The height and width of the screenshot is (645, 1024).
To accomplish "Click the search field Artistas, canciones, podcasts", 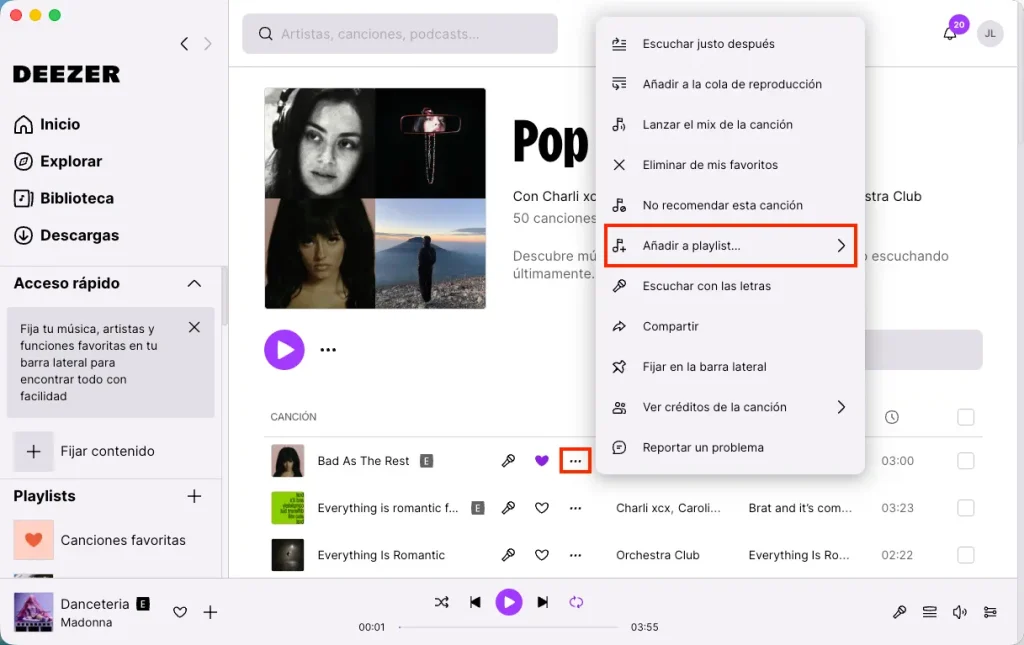I will click(400, 34).
